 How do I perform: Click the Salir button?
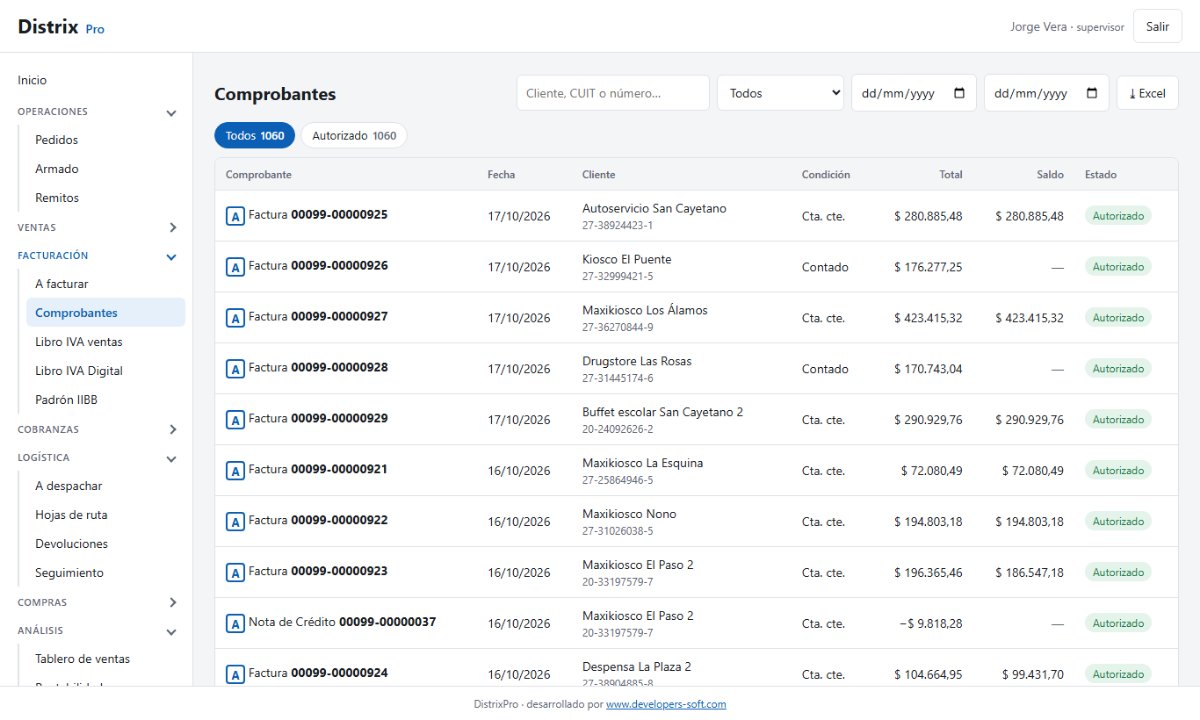point(1157,27)
